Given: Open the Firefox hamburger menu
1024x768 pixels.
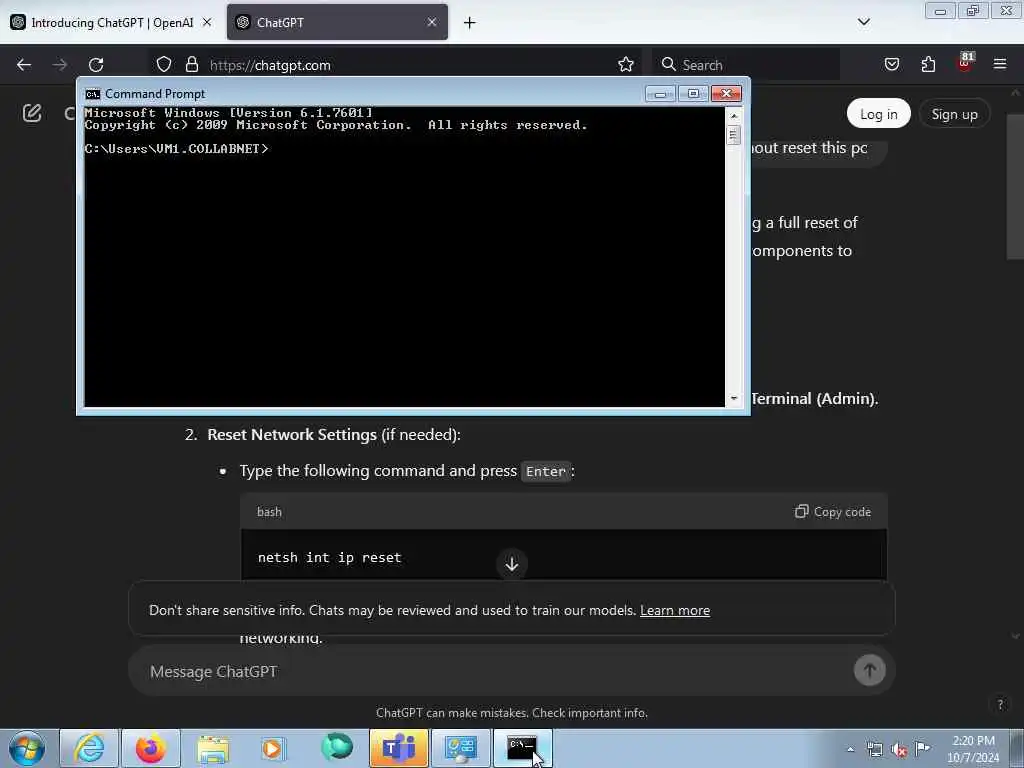Looking at the screenshot, I should 1000,64.
